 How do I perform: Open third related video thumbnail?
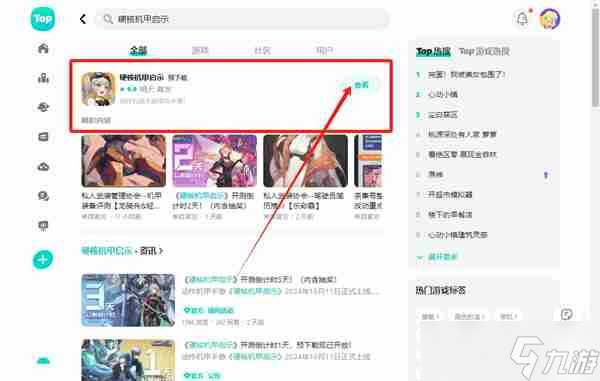[x=305, y=161]
